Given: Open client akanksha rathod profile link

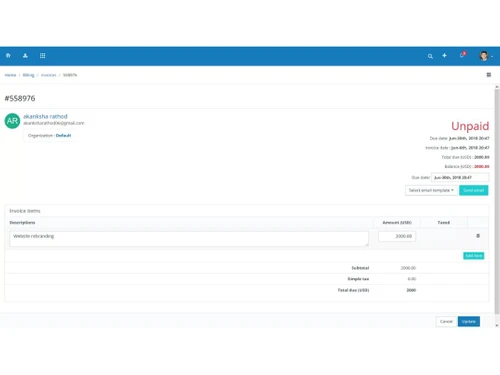Looking at the screenshot, I should coord(45,116).
